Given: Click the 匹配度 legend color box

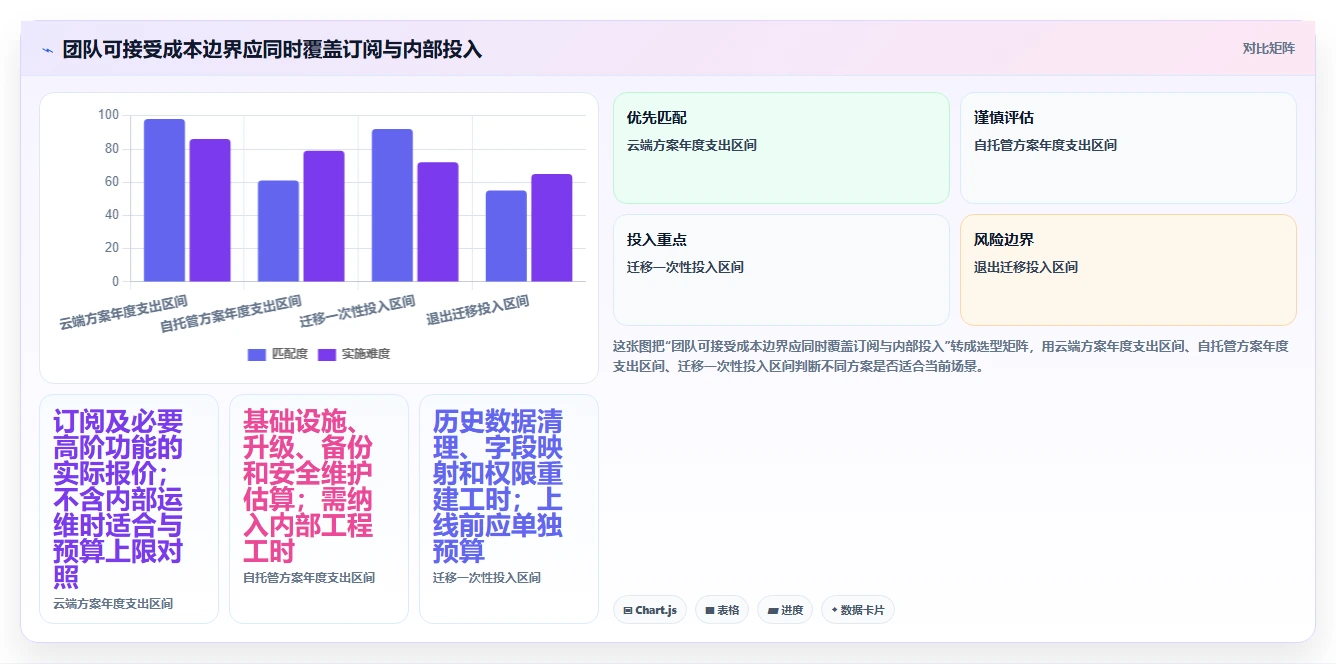Looking at the screenshot, I should (257, 354).
